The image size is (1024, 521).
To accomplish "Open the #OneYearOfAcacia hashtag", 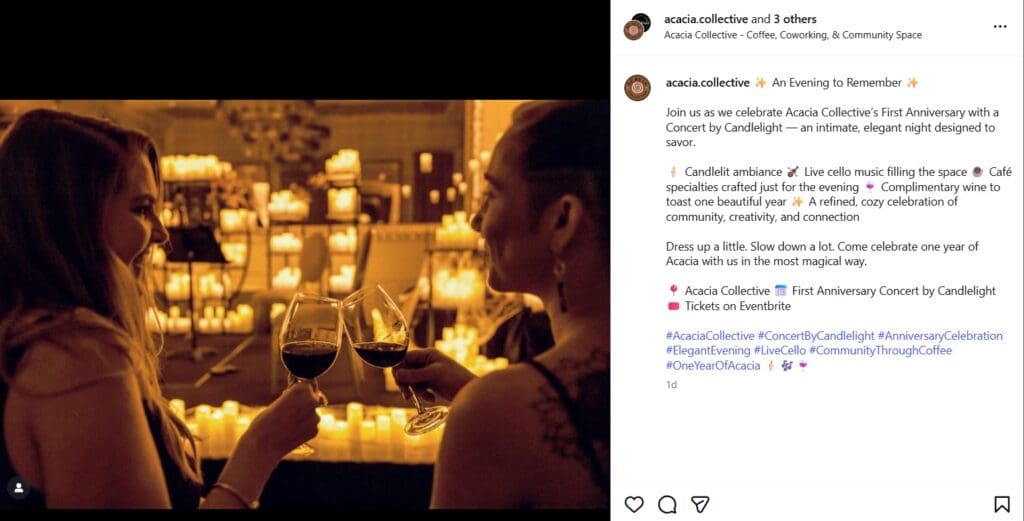I will 713,366.
